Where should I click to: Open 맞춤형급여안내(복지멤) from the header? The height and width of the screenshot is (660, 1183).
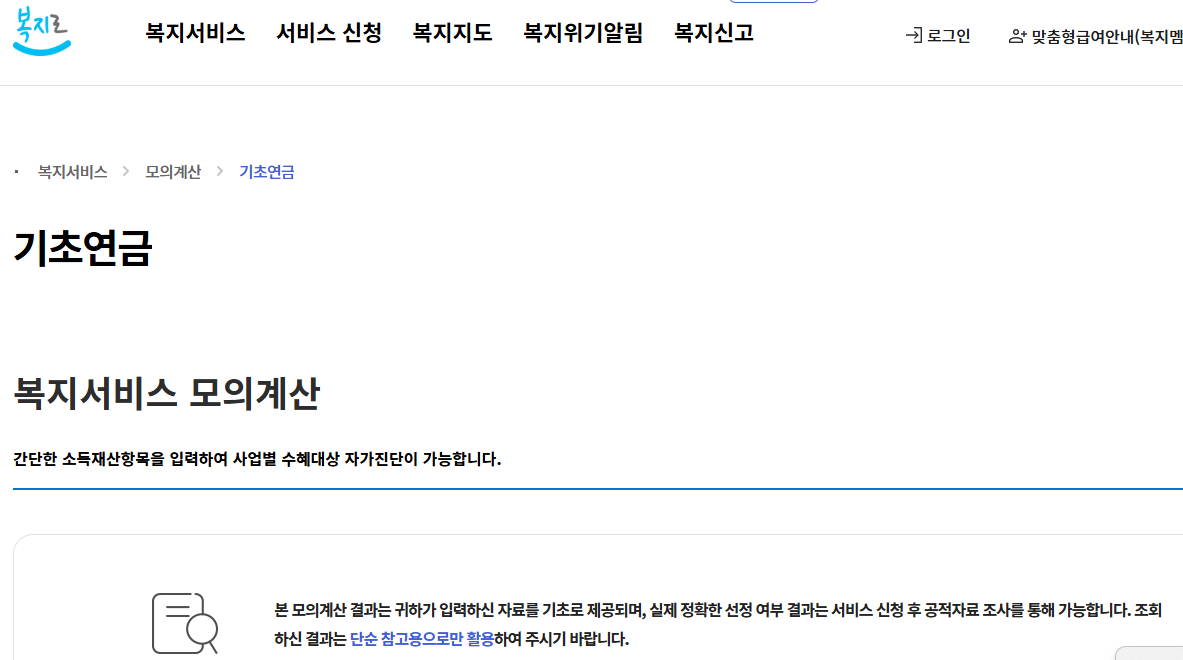pos(1105,34)
